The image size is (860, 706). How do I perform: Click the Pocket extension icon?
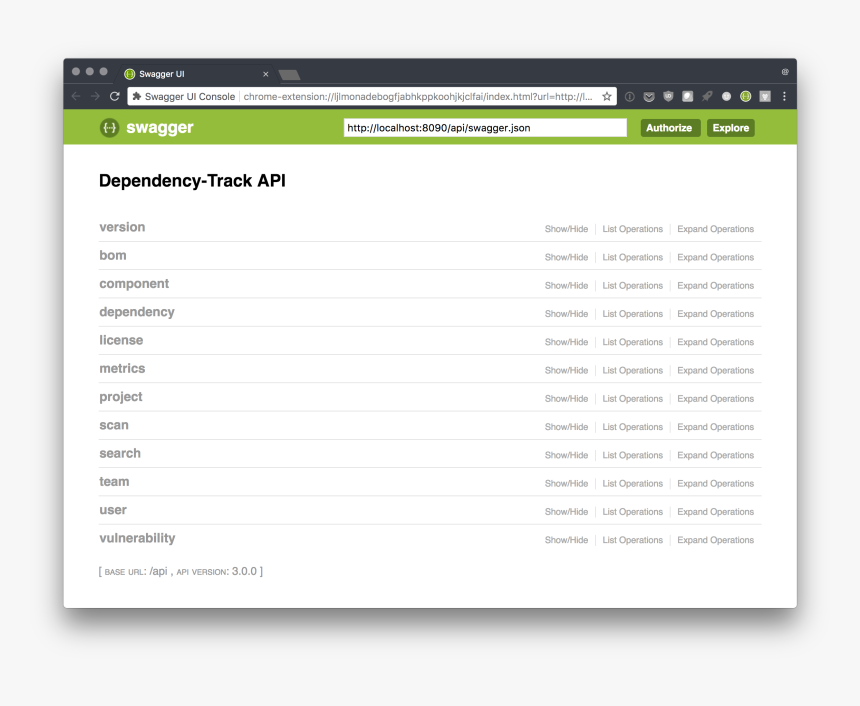point(649,97)
